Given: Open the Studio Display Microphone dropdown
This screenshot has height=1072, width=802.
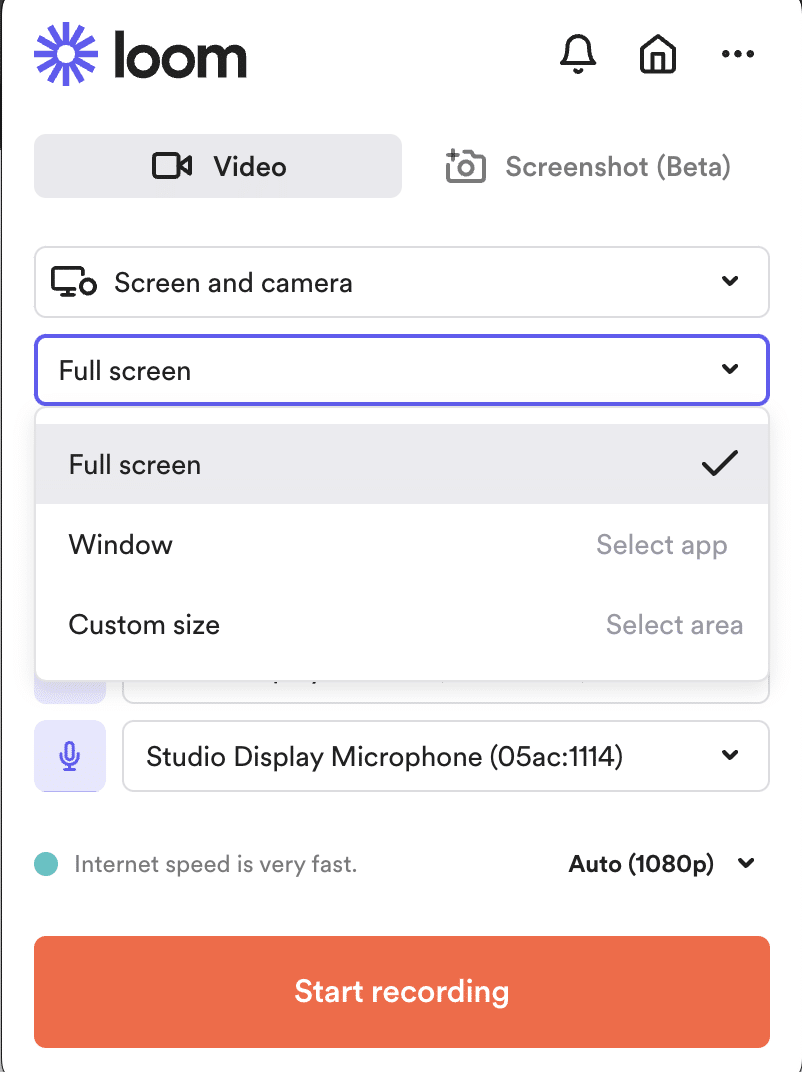Looking at the screenshot, I should [446, 756].
